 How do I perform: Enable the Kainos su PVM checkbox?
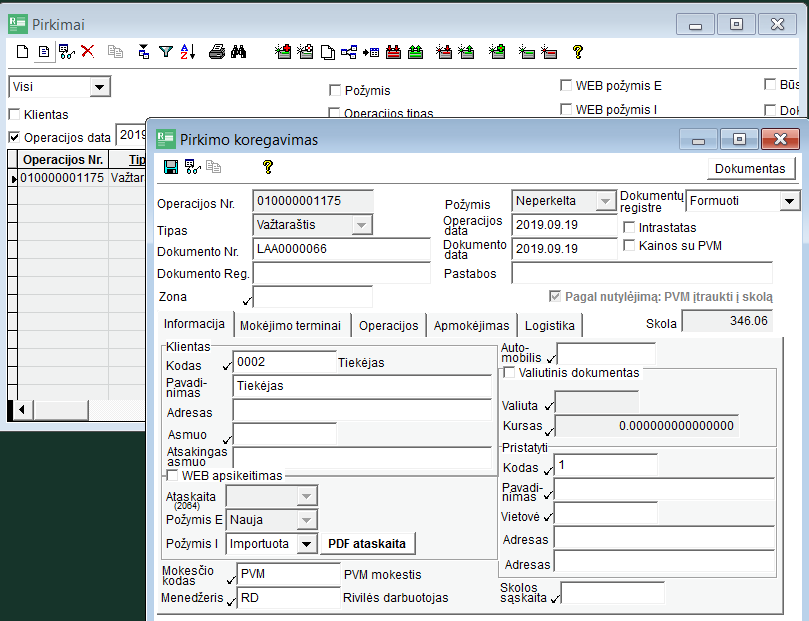pos(629,245)
